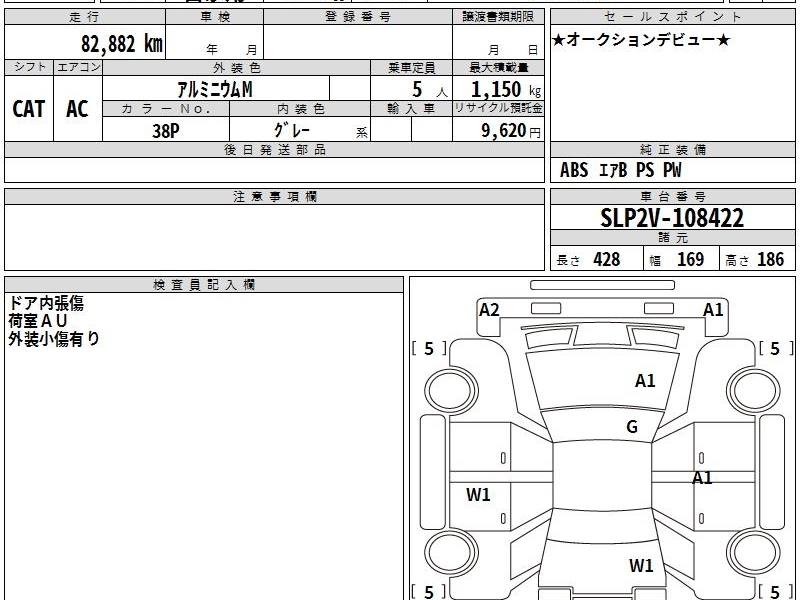Click the mileage value 82,882 km

coord(121,43)
